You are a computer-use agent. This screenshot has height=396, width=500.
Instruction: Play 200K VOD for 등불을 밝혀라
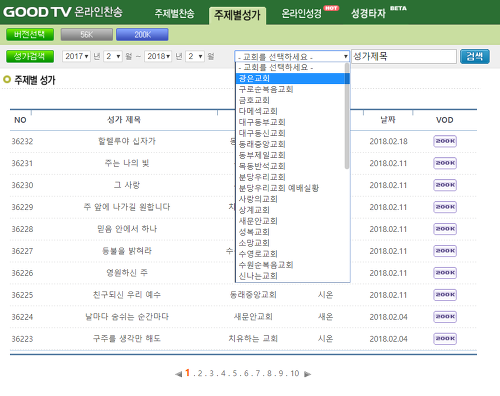point(445,251)
